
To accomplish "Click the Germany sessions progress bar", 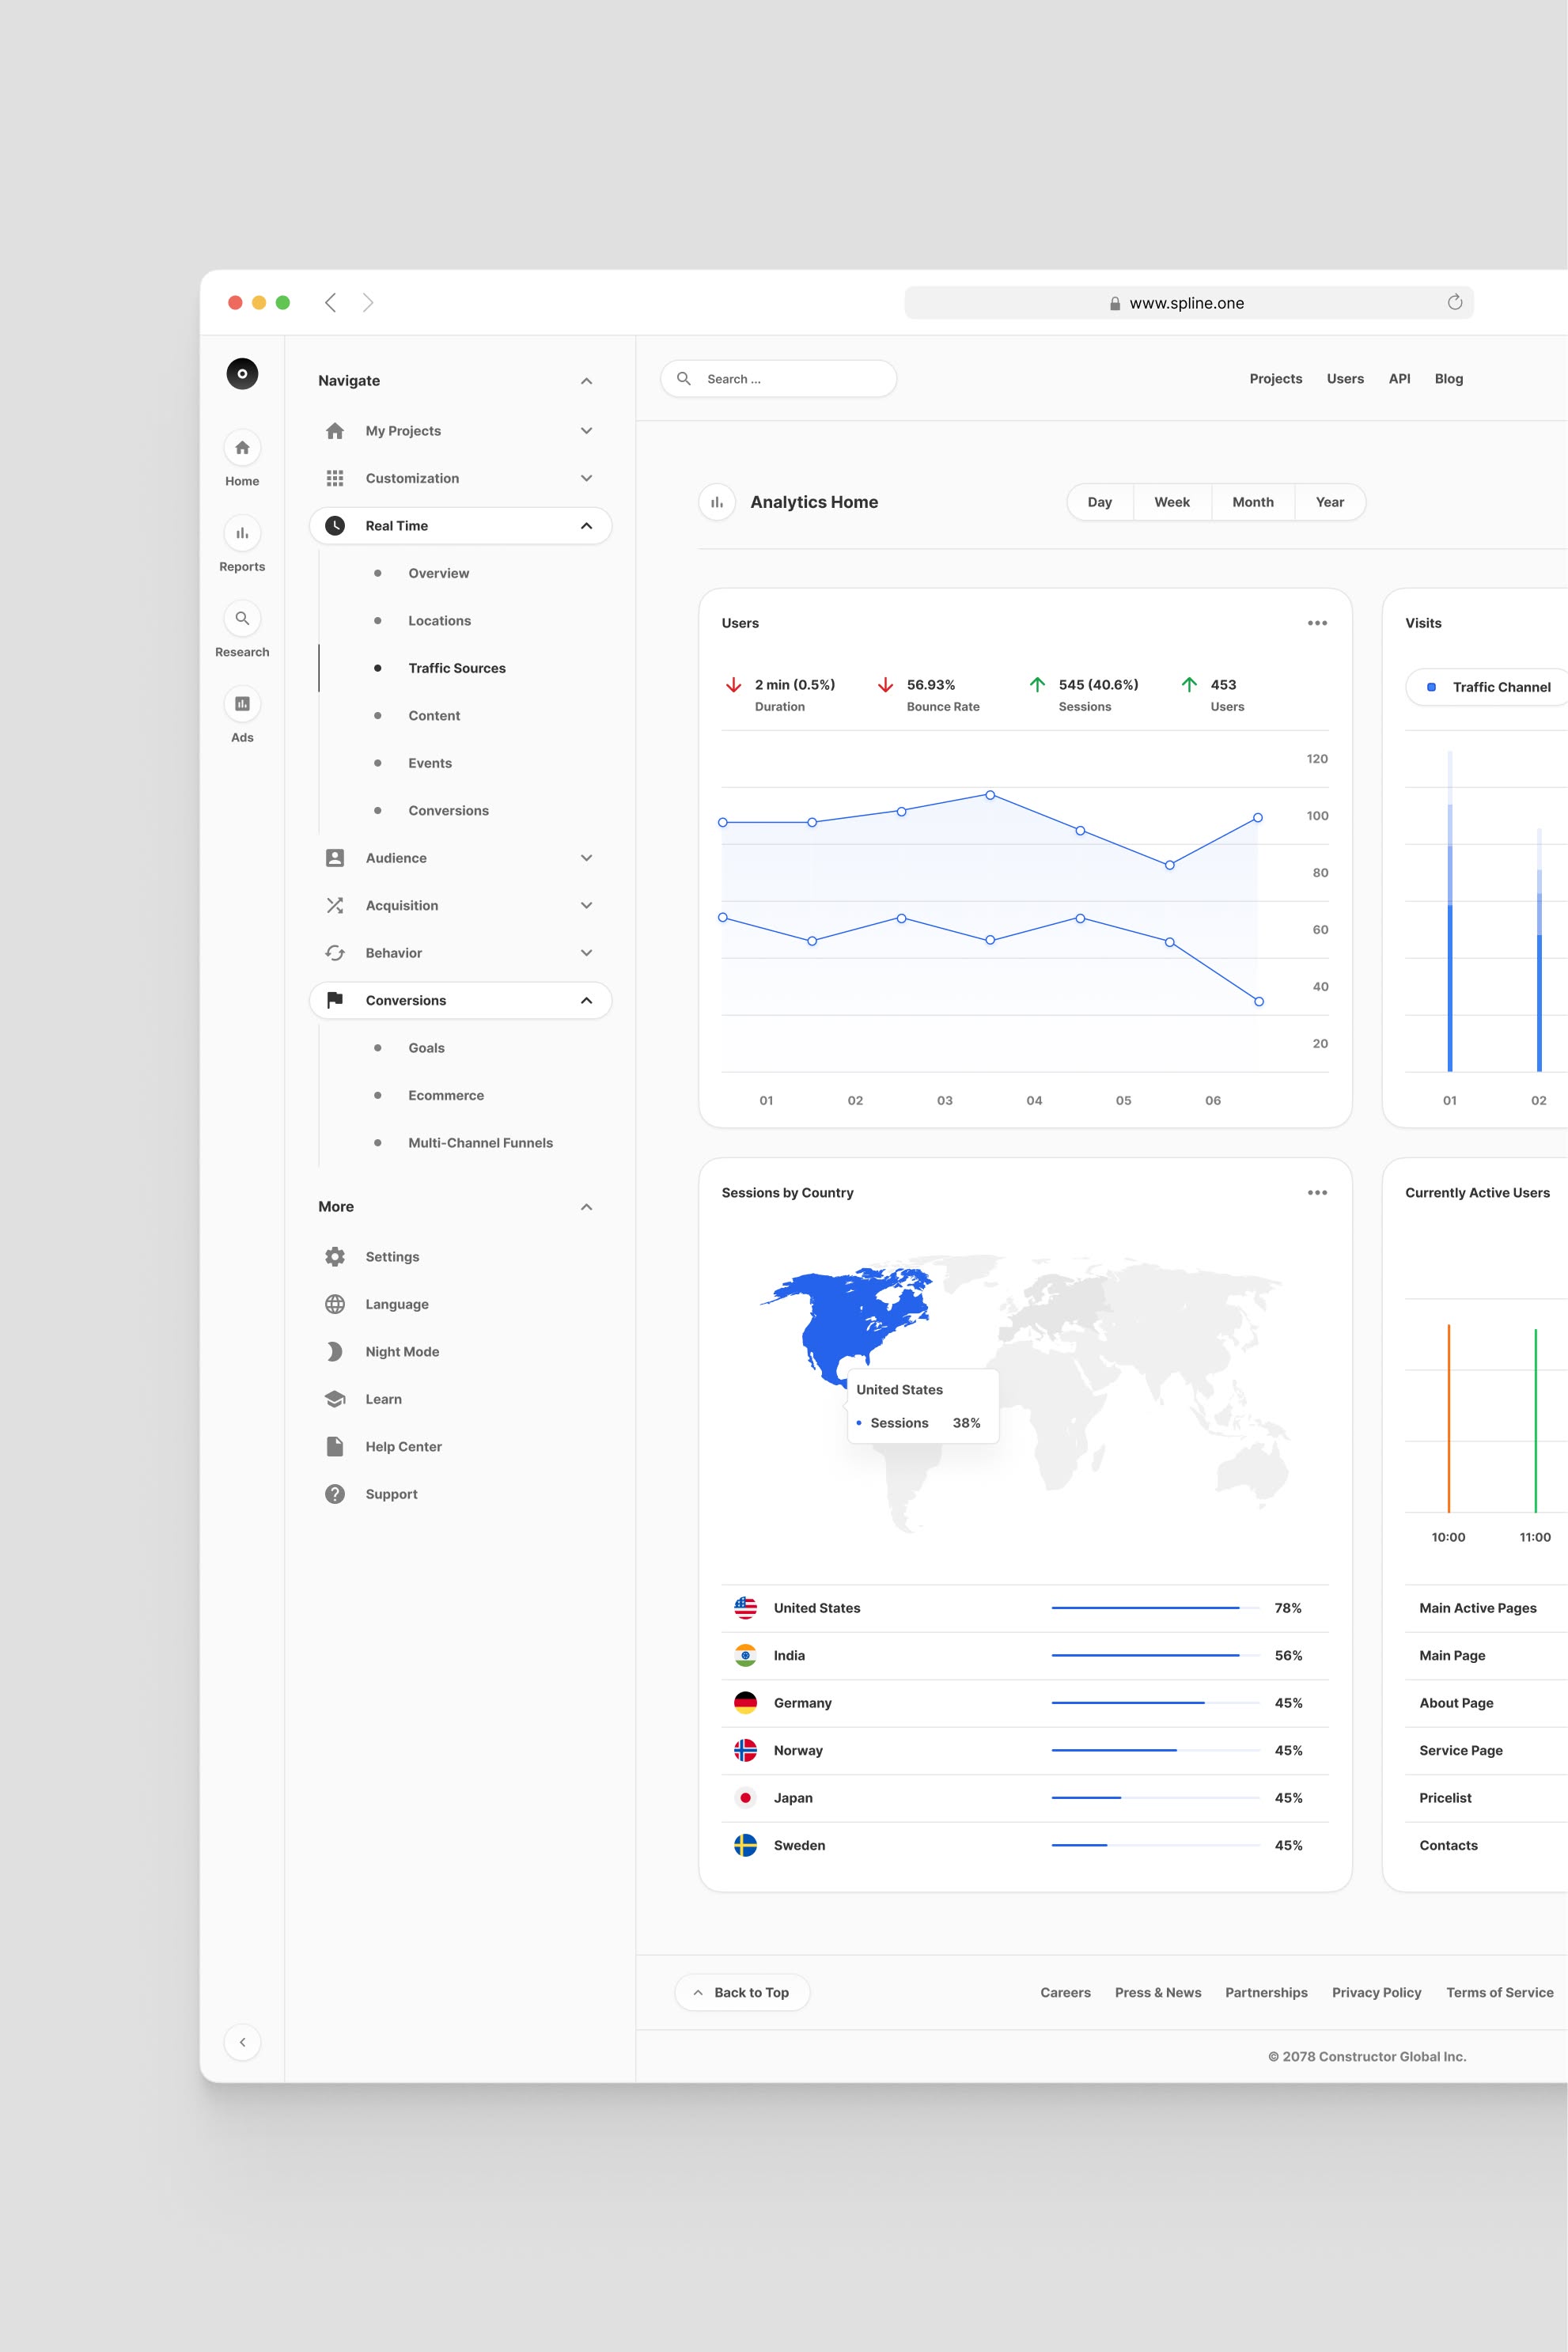I will point(1154,1703).
